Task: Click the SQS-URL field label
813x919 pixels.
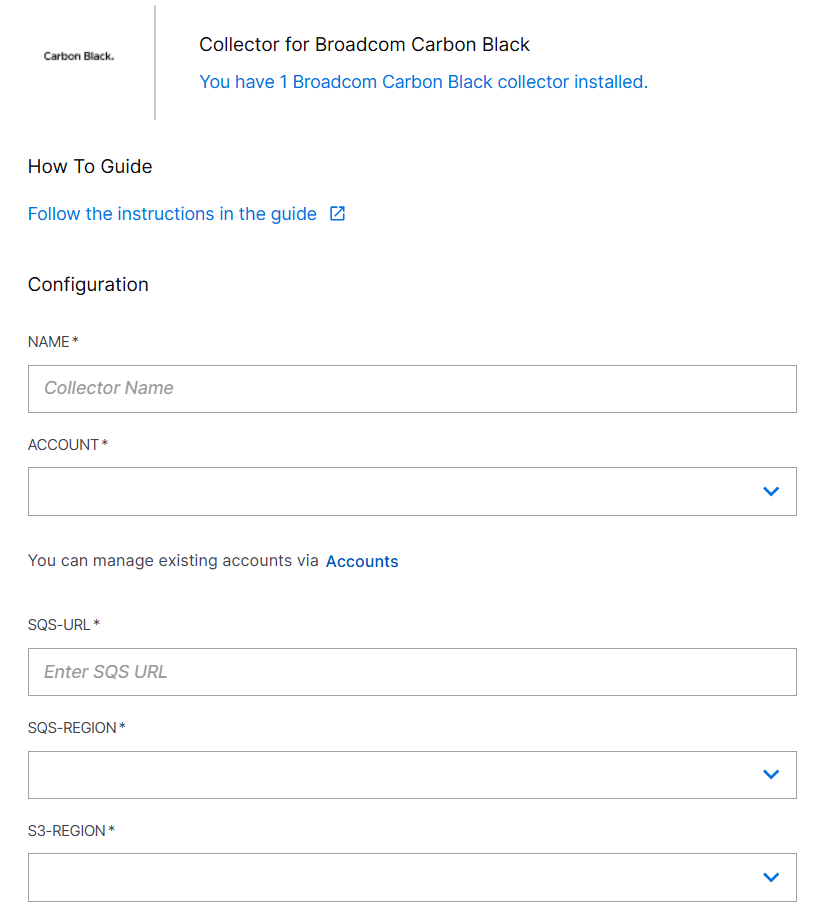Action: (x=60, y=625)
